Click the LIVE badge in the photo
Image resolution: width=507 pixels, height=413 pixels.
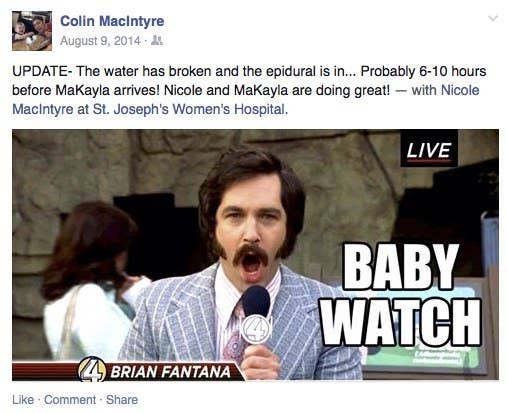coord(429,149)
